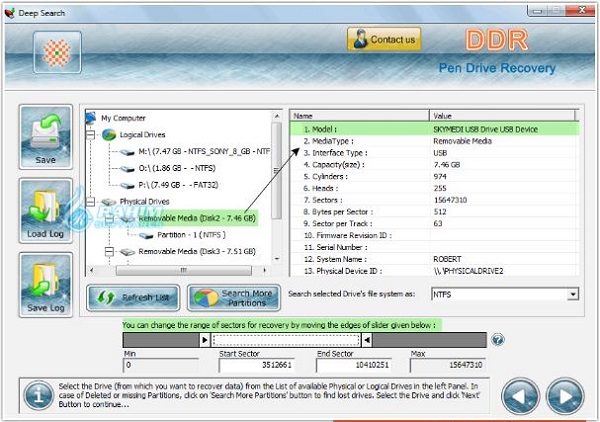Click the Save button with drive icon
This screenshot has height=422, width=600.
click(46, 137)
